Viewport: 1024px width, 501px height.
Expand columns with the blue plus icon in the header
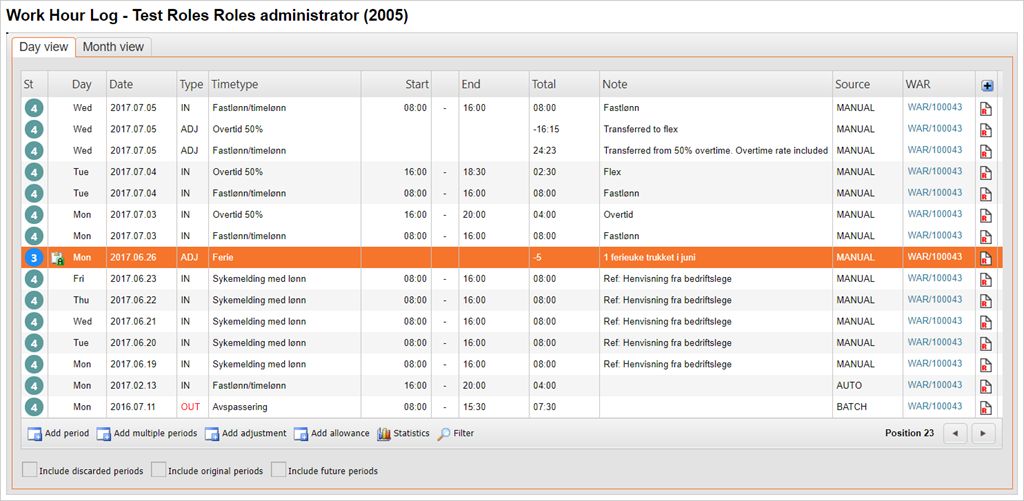(x=988, y=85)
